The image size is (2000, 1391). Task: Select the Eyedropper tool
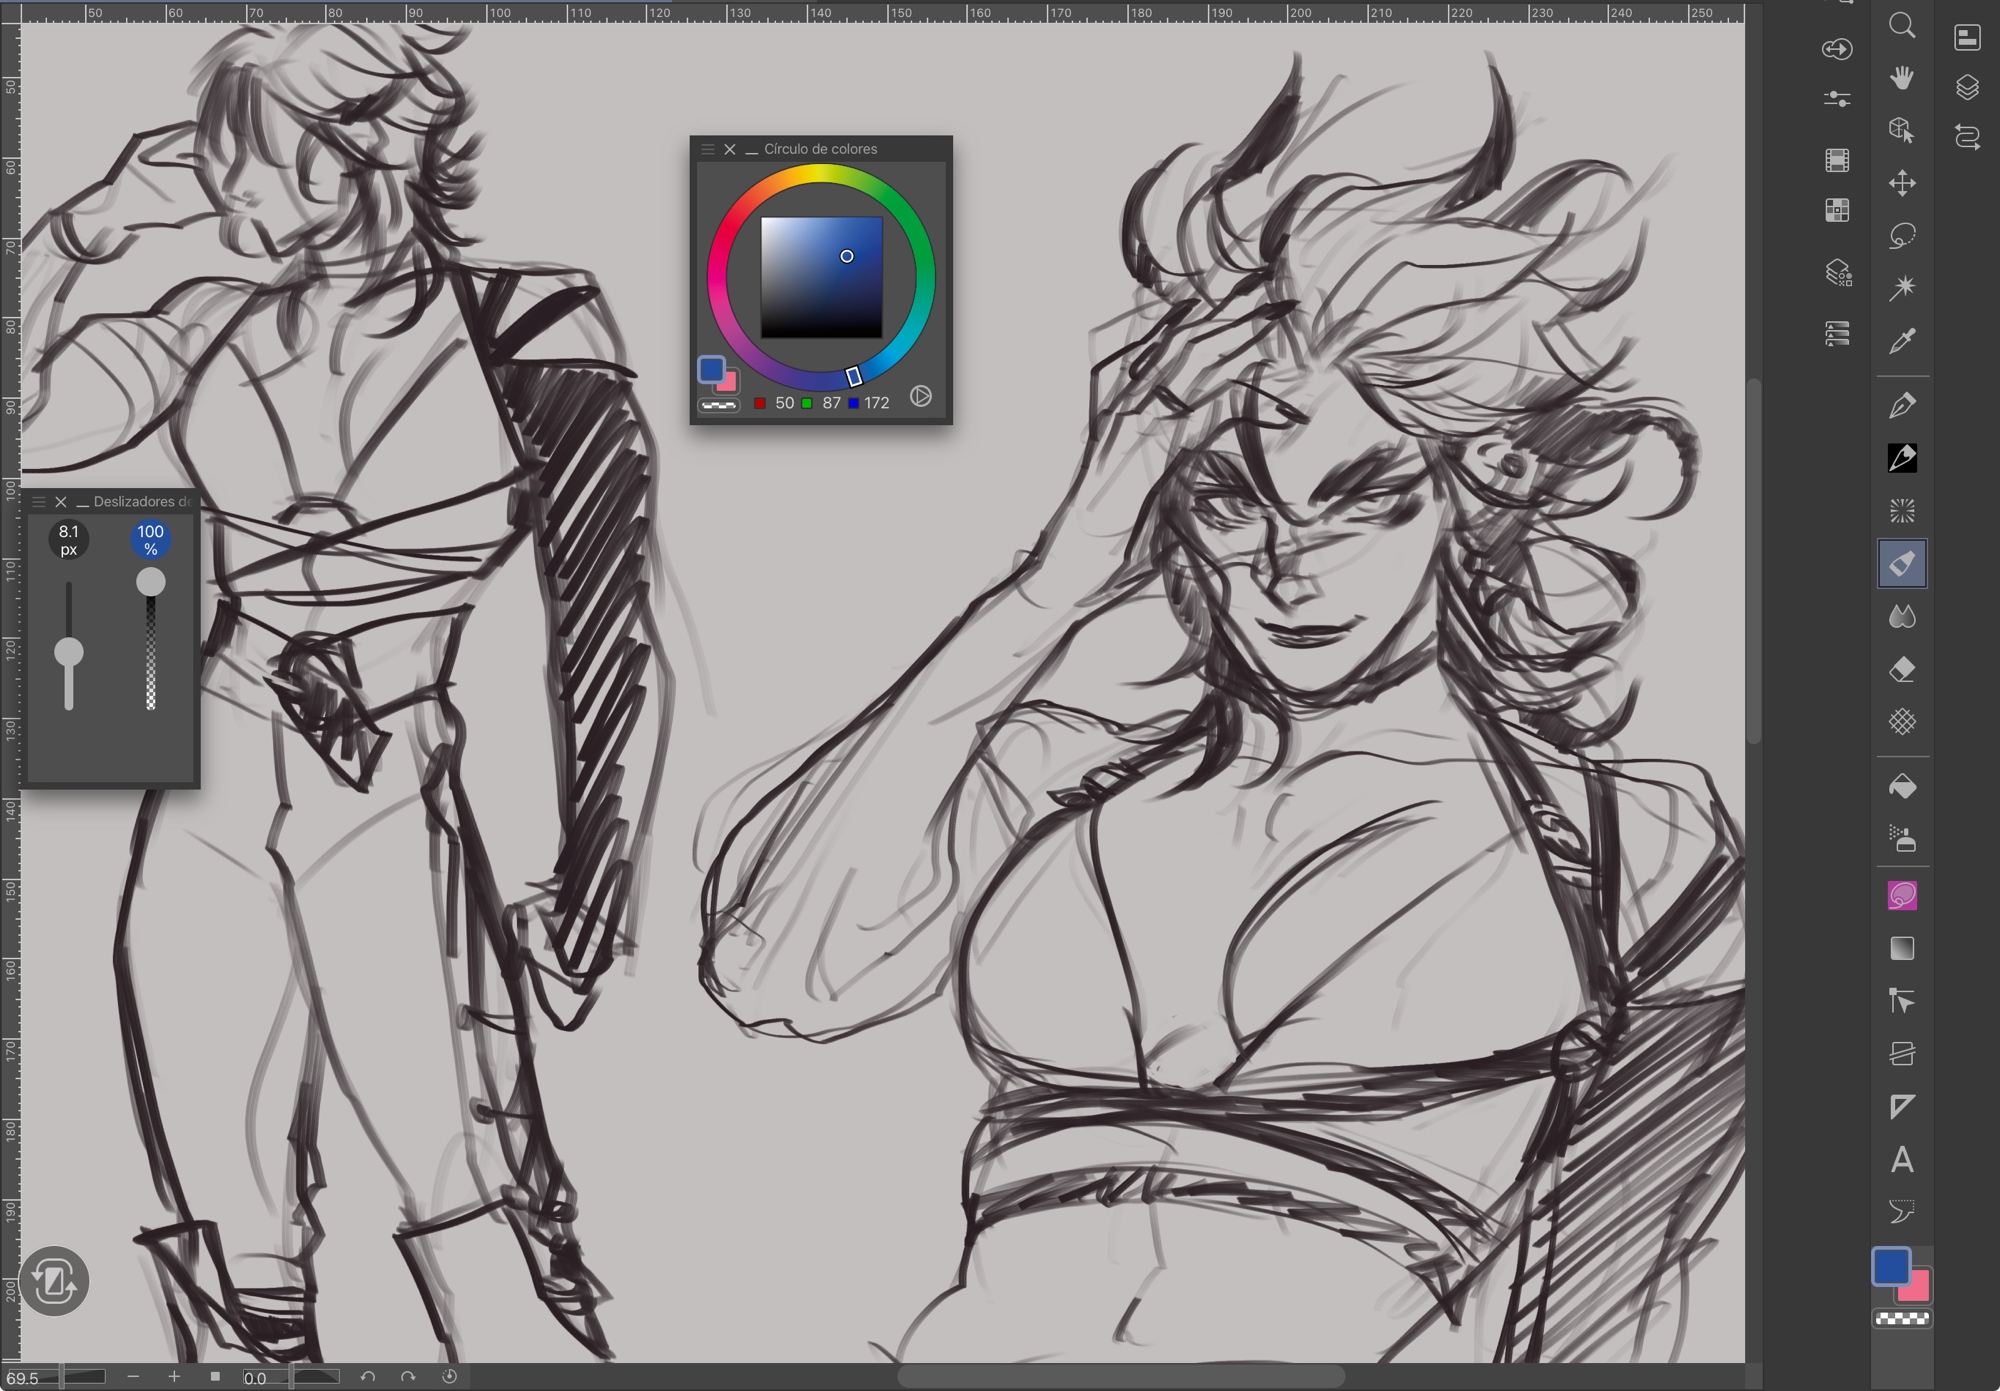pos(1902,341)
